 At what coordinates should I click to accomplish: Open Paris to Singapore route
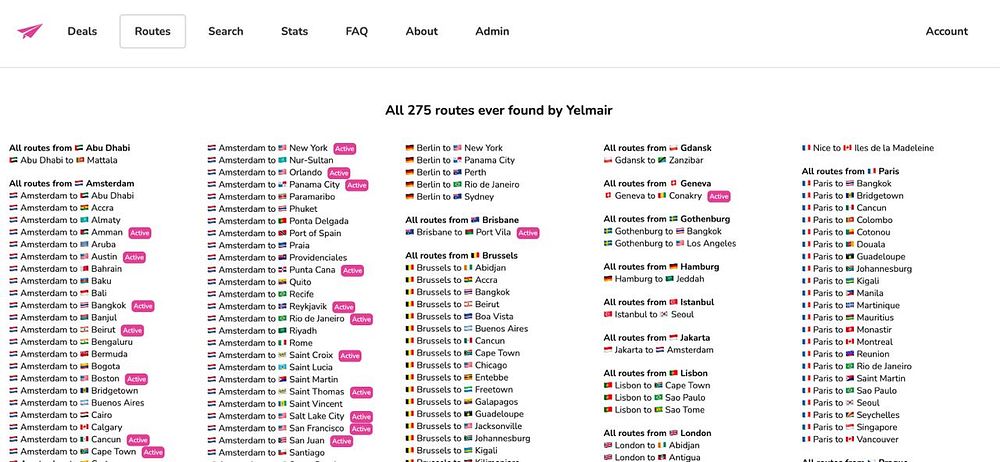tap(850, 428)
